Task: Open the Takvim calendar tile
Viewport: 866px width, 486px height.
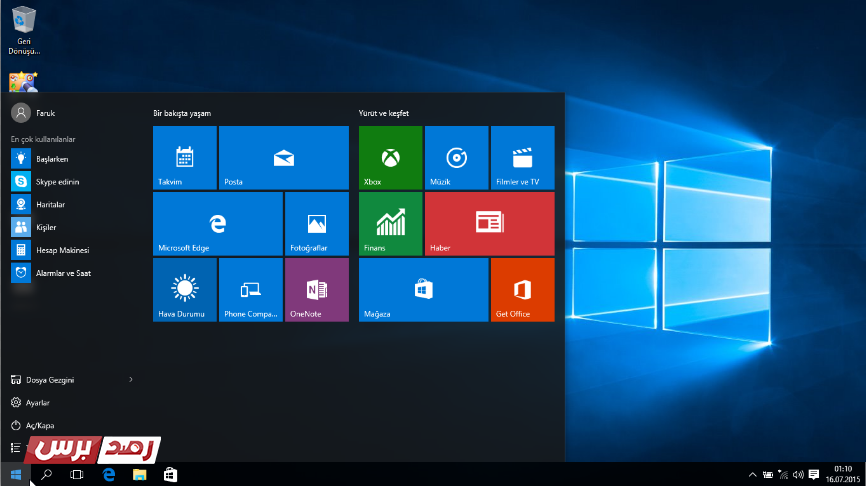Action: click(x=184, y=158)
